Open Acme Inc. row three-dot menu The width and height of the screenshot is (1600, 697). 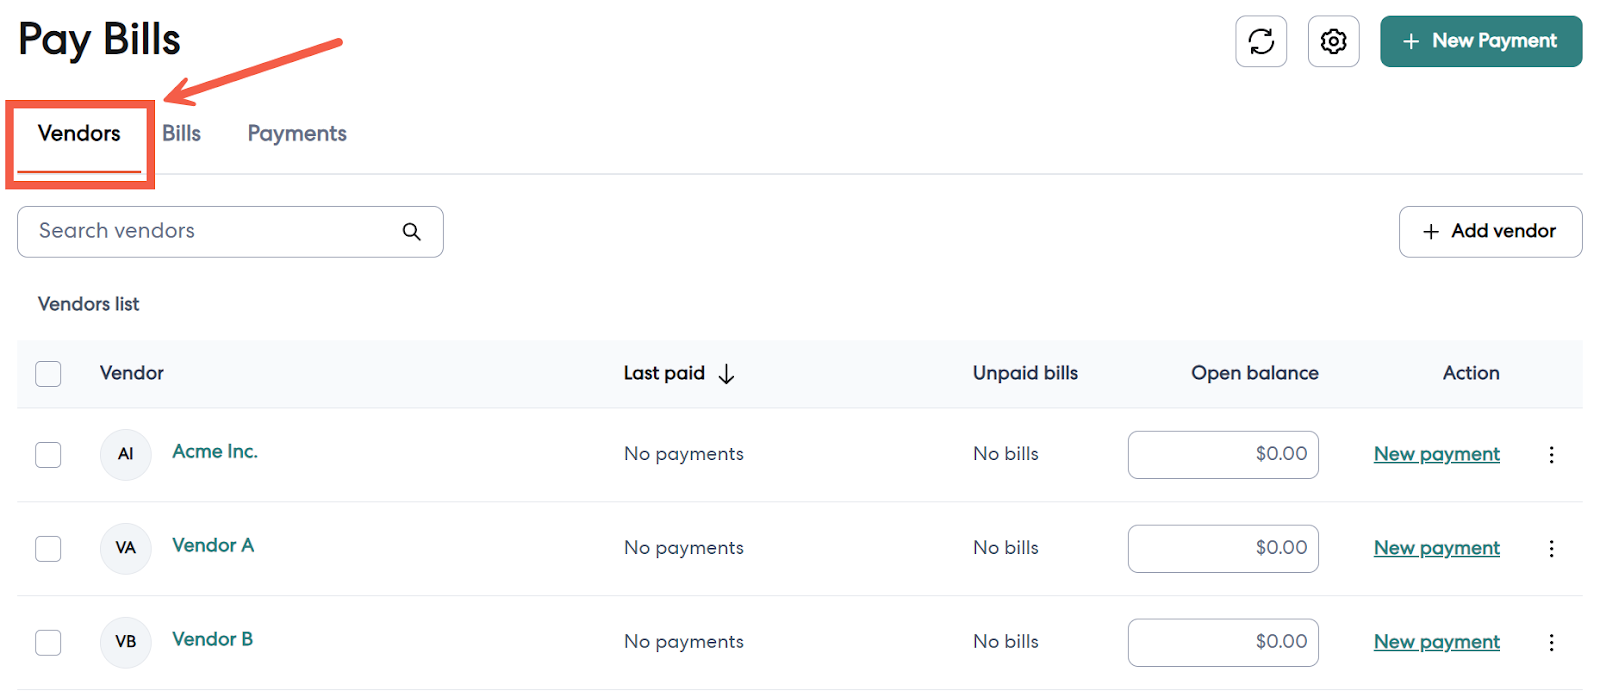(1551, 455)
